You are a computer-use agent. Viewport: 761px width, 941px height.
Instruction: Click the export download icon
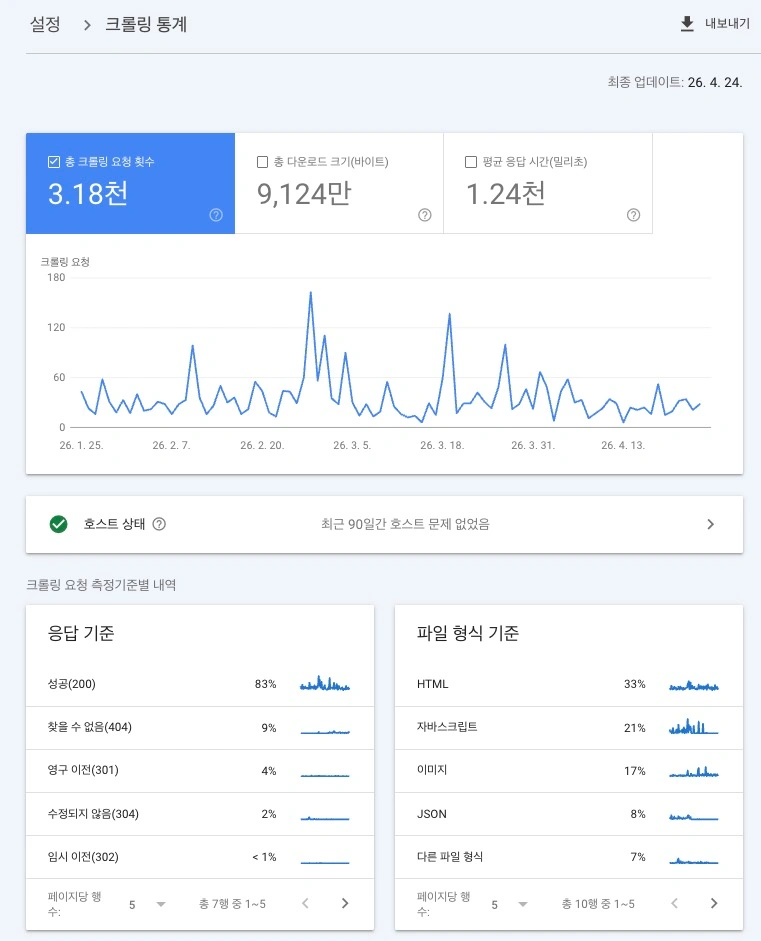pos(687,24)
